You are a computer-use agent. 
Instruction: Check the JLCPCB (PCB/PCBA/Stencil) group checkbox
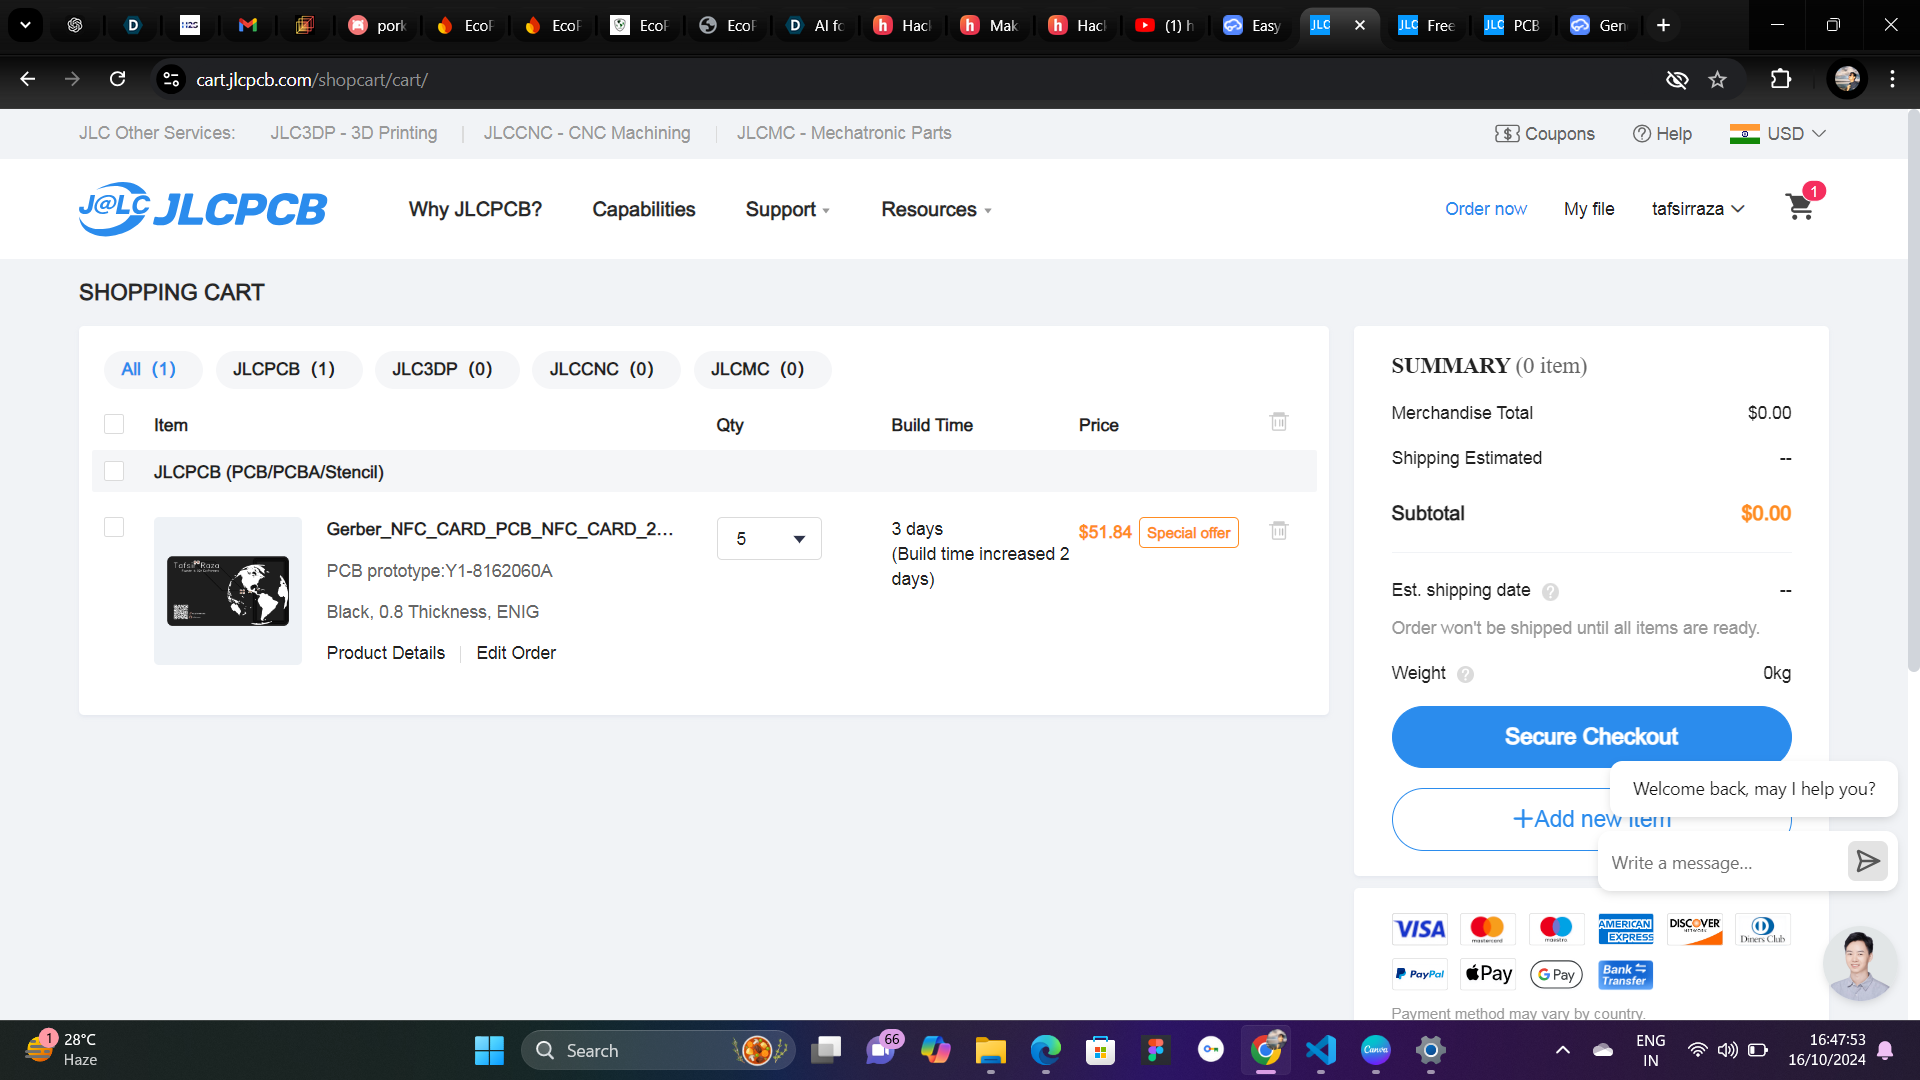[114, 471]
